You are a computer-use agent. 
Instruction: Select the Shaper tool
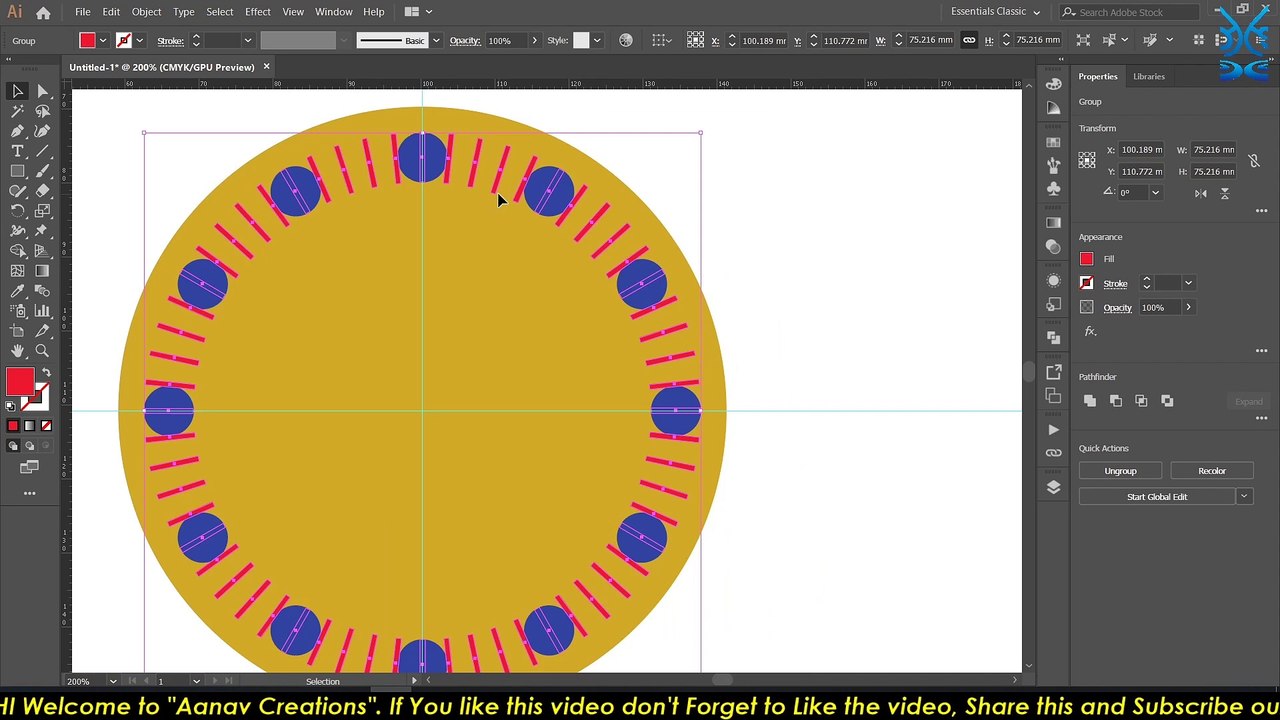17,191
